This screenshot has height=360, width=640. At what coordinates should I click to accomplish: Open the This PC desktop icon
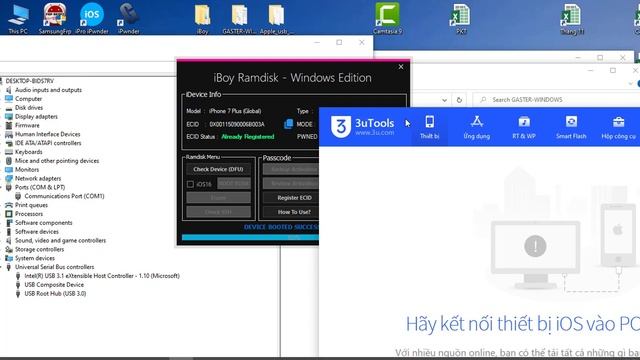click(18, 18)
